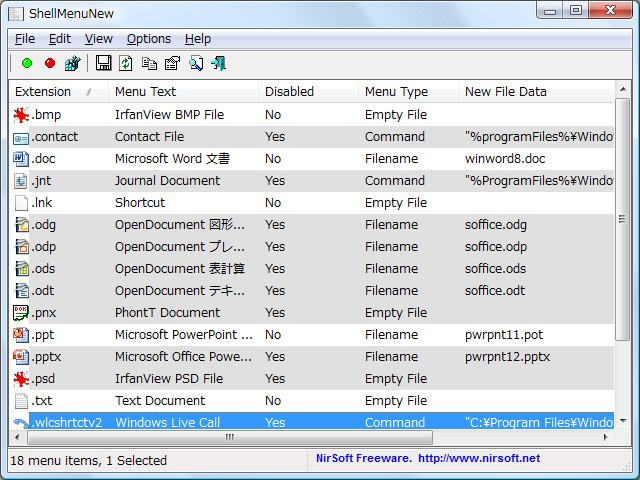Screen dimensions: 640x480
Task: Click the 'pwrpnt12.pptx' cell
Action: point(508,357)
